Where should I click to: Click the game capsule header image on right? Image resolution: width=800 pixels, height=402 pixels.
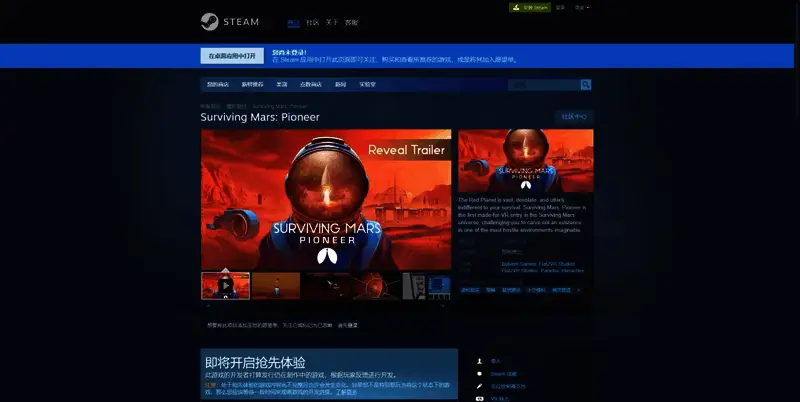526,161
